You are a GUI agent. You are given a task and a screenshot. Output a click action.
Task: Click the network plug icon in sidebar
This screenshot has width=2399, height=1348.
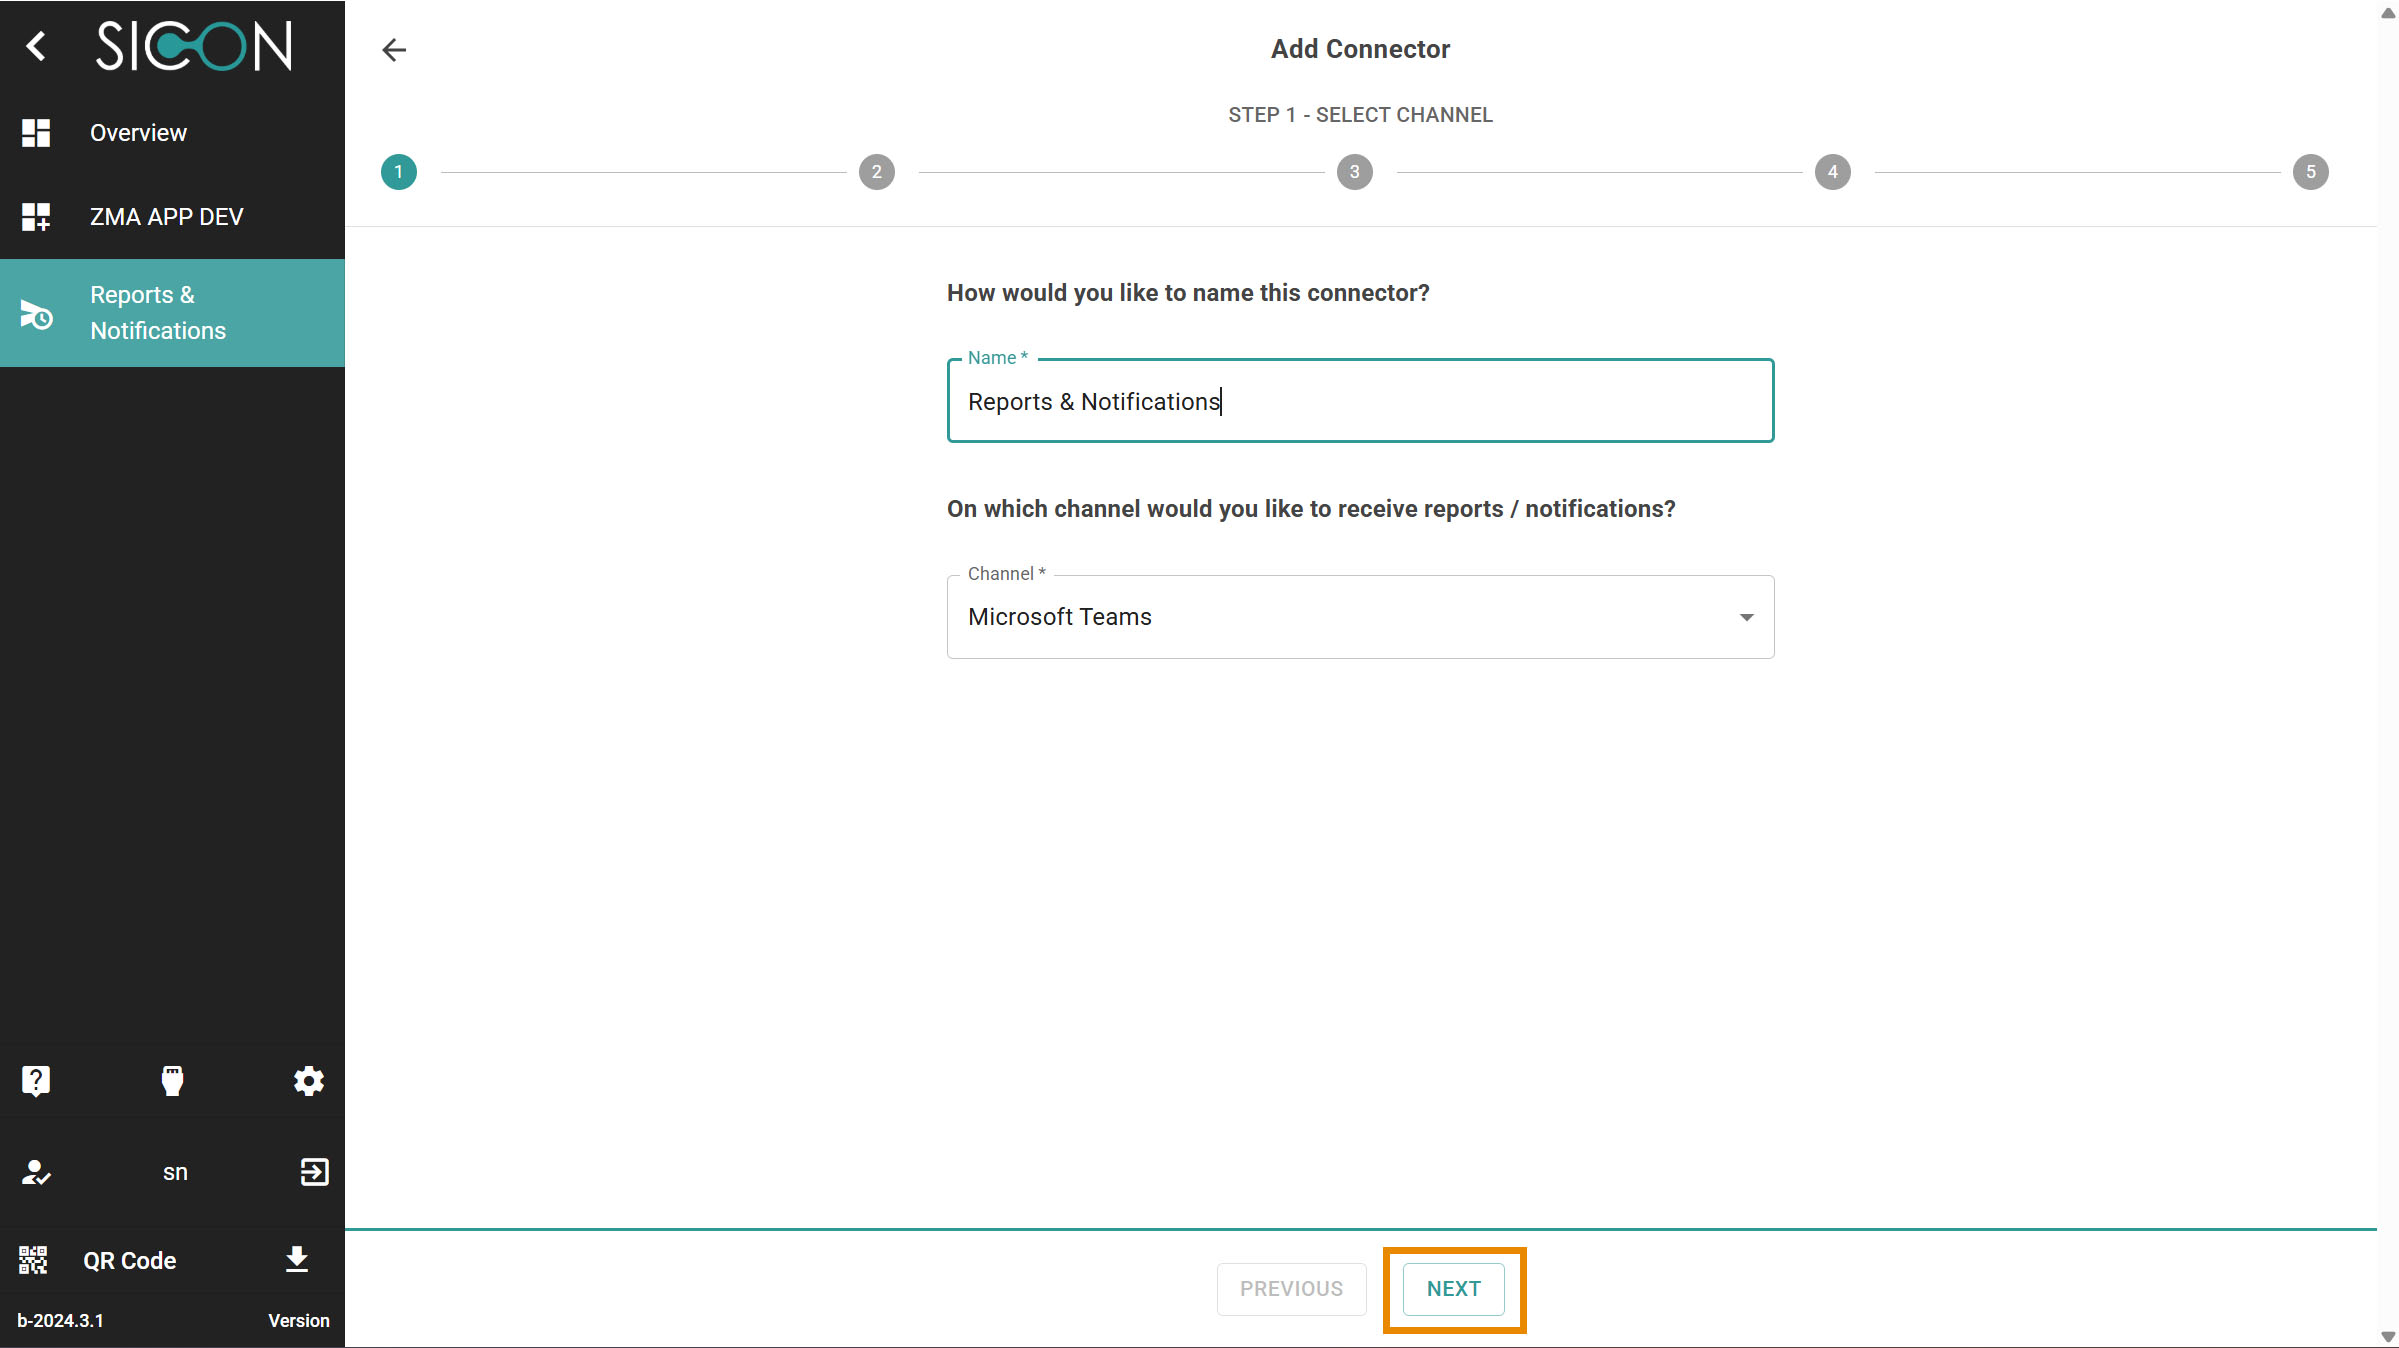pos(172,1080)
